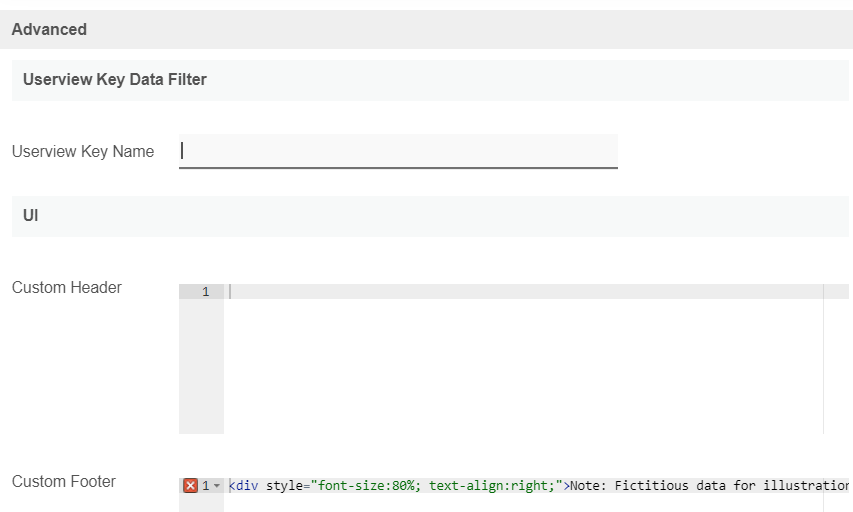Click the red error icon in Custom Footer gutter

(191, 486)
